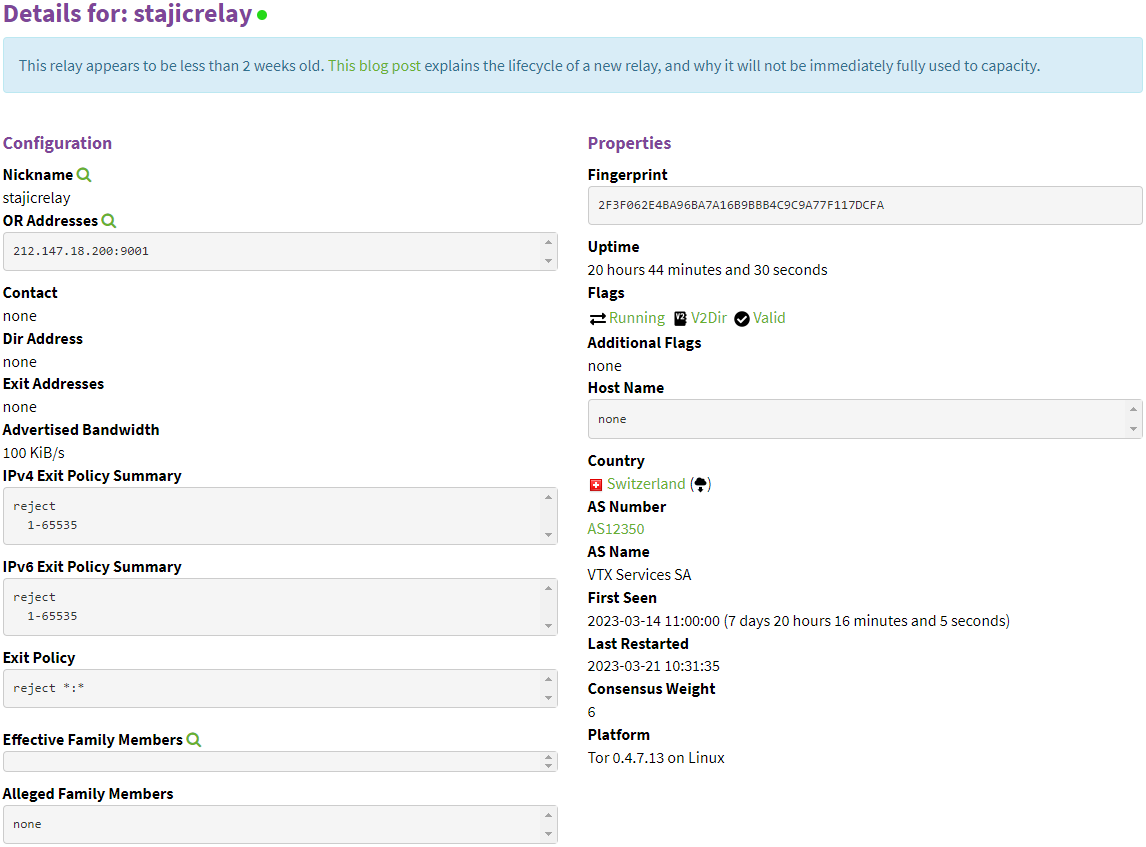
Task: Click the Alleged Family Members scroll down arrow
Action: coord(548,834)
